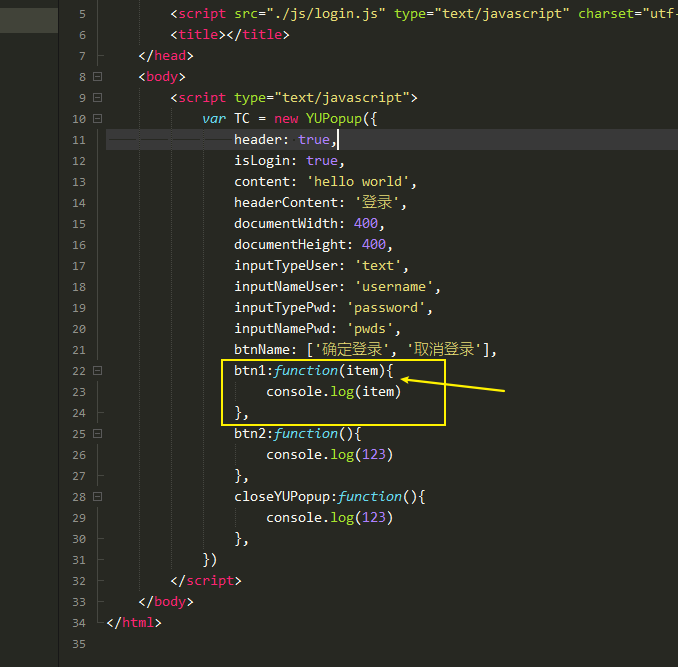The width and height of the screenshot is (678, 667).
Task: Click the 'hello world' string value
Action: point(358,182)
